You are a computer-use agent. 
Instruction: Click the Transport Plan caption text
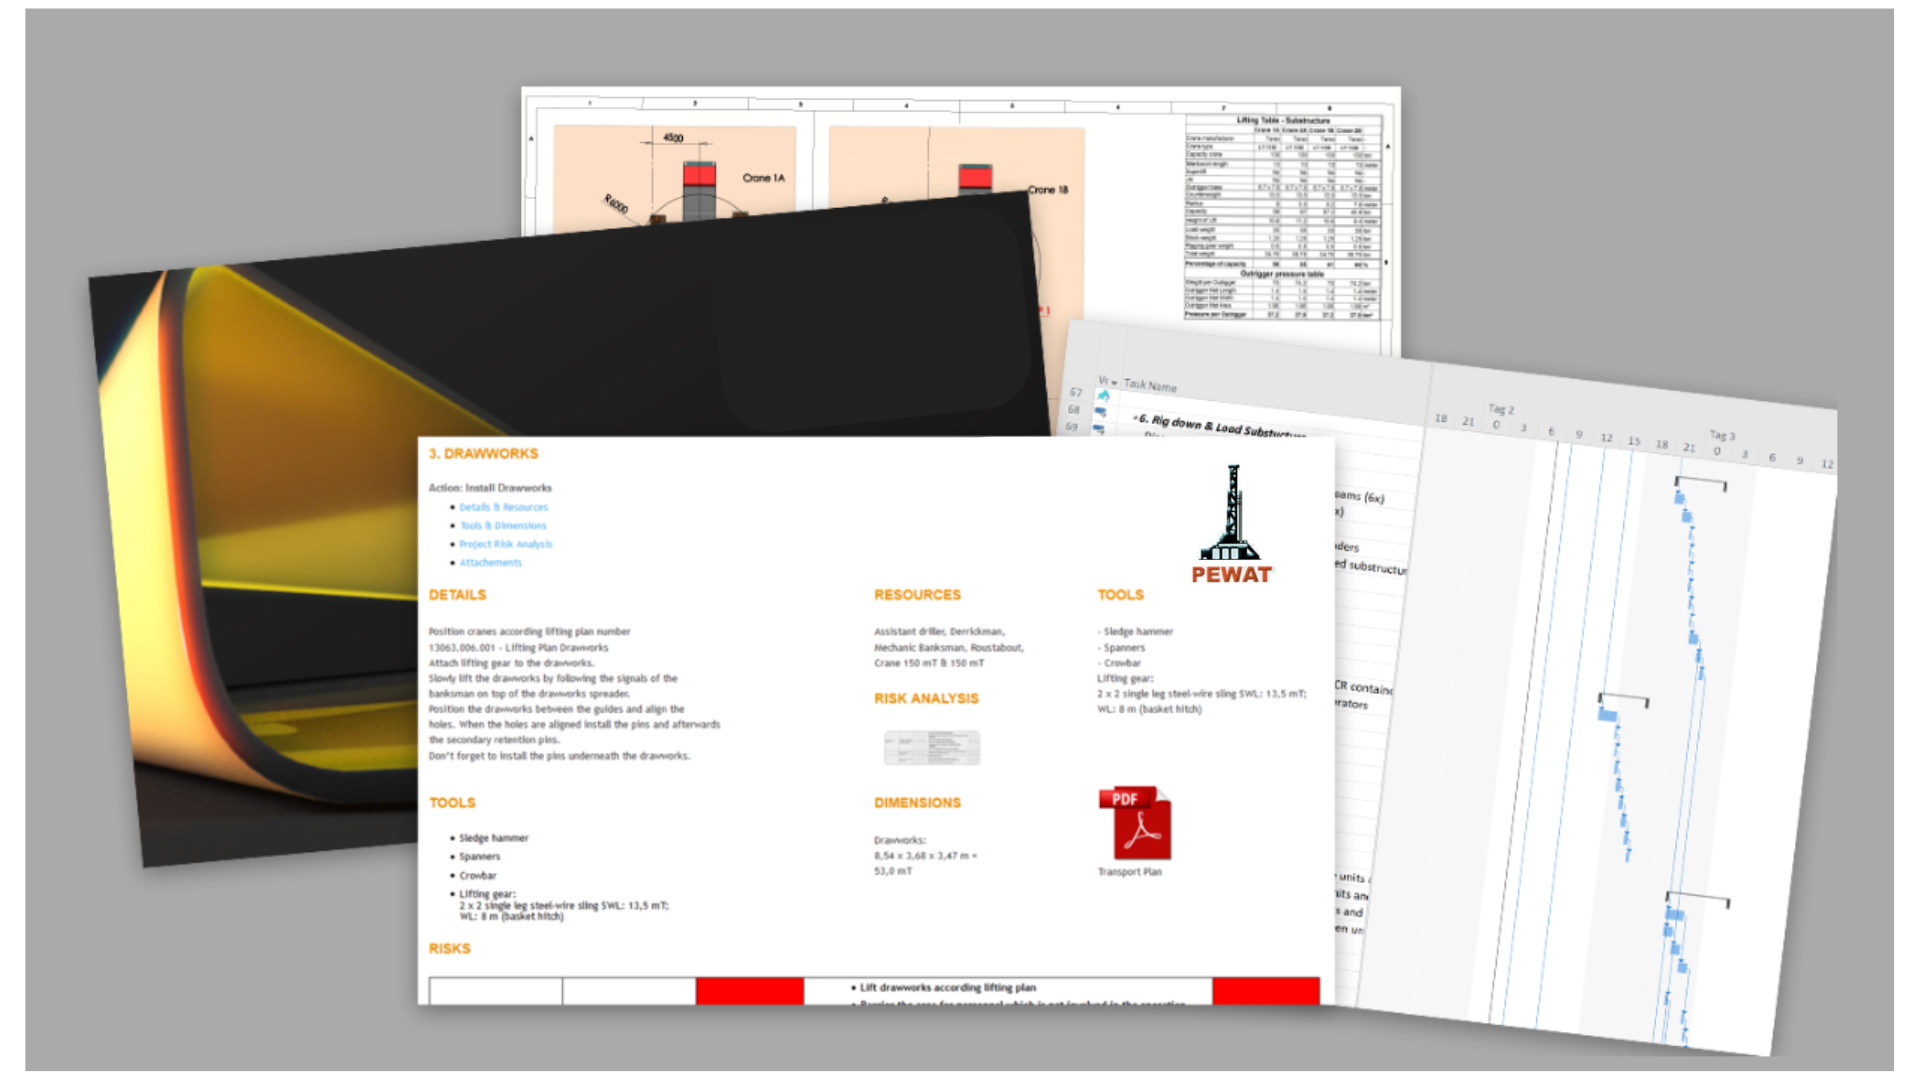click(x=1129, y=872)
